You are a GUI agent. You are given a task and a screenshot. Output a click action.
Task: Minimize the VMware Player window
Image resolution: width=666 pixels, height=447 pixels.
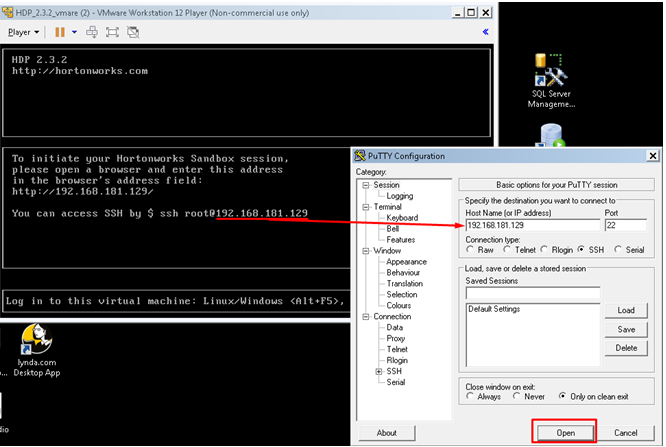(x=457, y=13)
